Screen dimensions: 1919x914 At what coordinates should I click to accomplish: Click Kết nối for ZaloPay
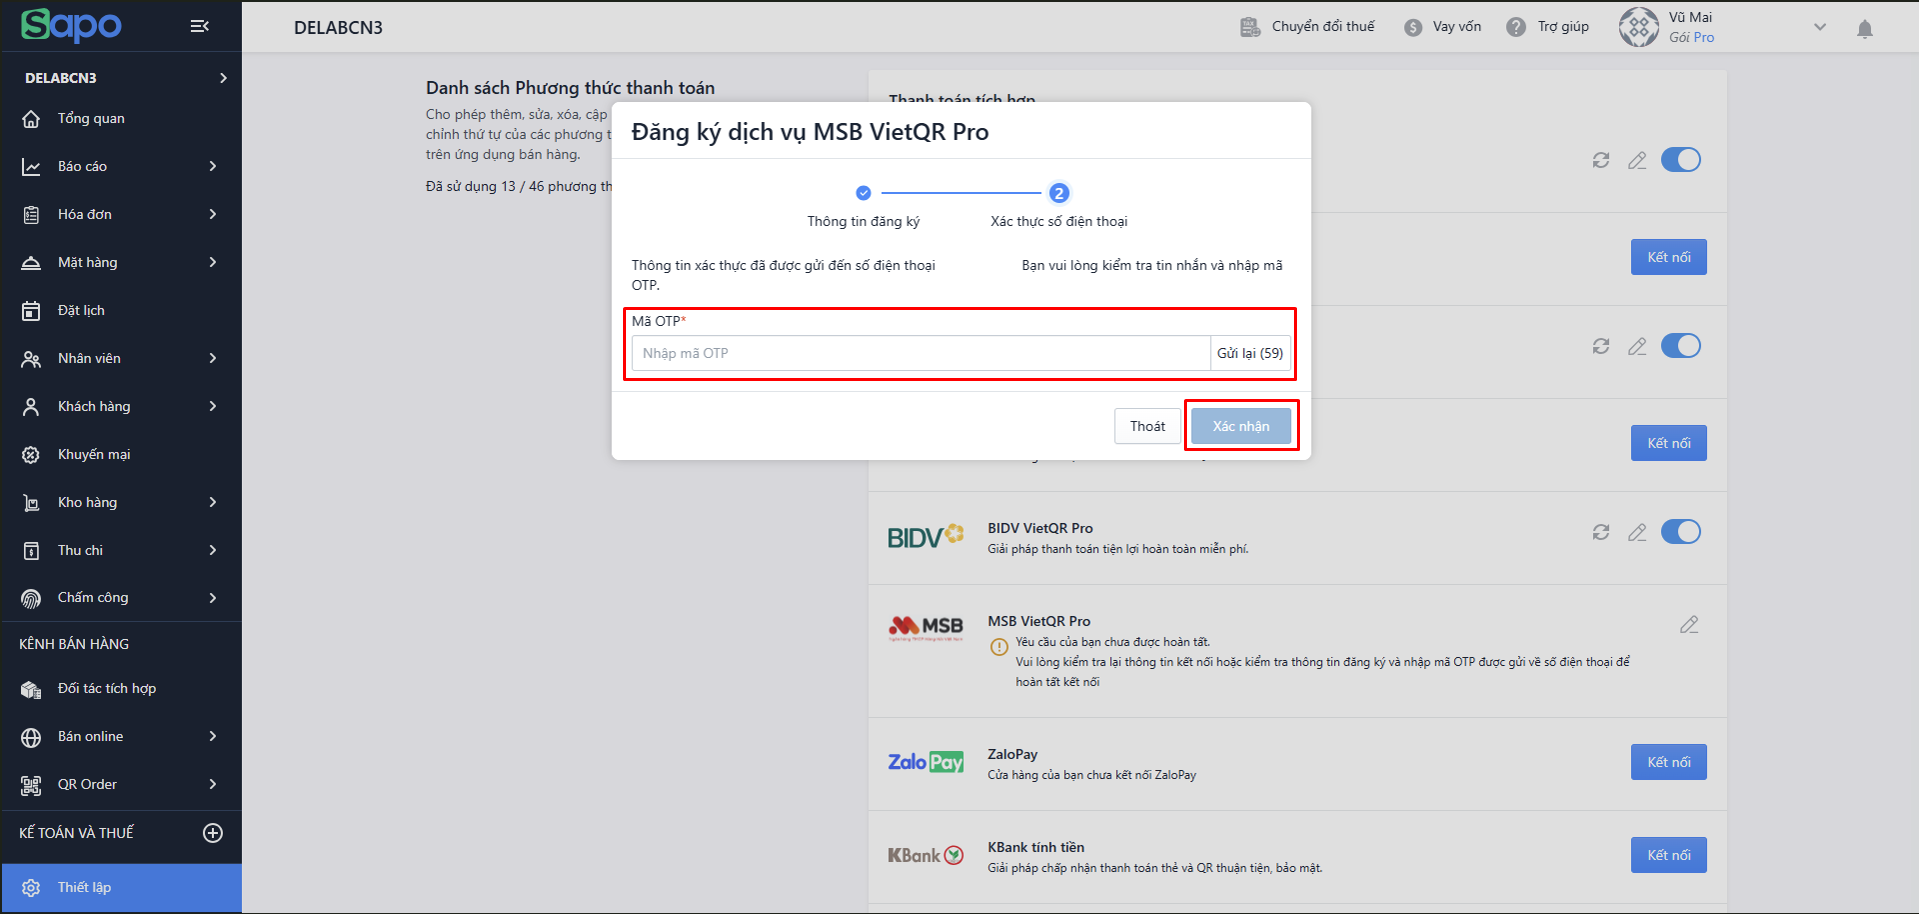1669,762
